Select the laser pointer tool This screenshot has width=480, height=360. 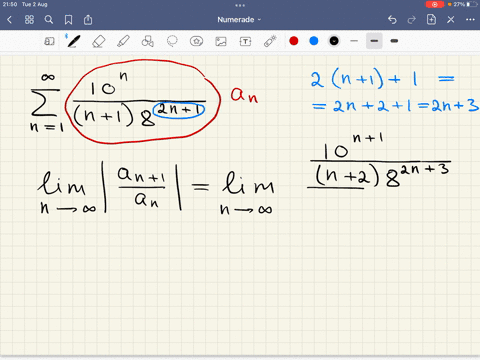tap(270, 41)
